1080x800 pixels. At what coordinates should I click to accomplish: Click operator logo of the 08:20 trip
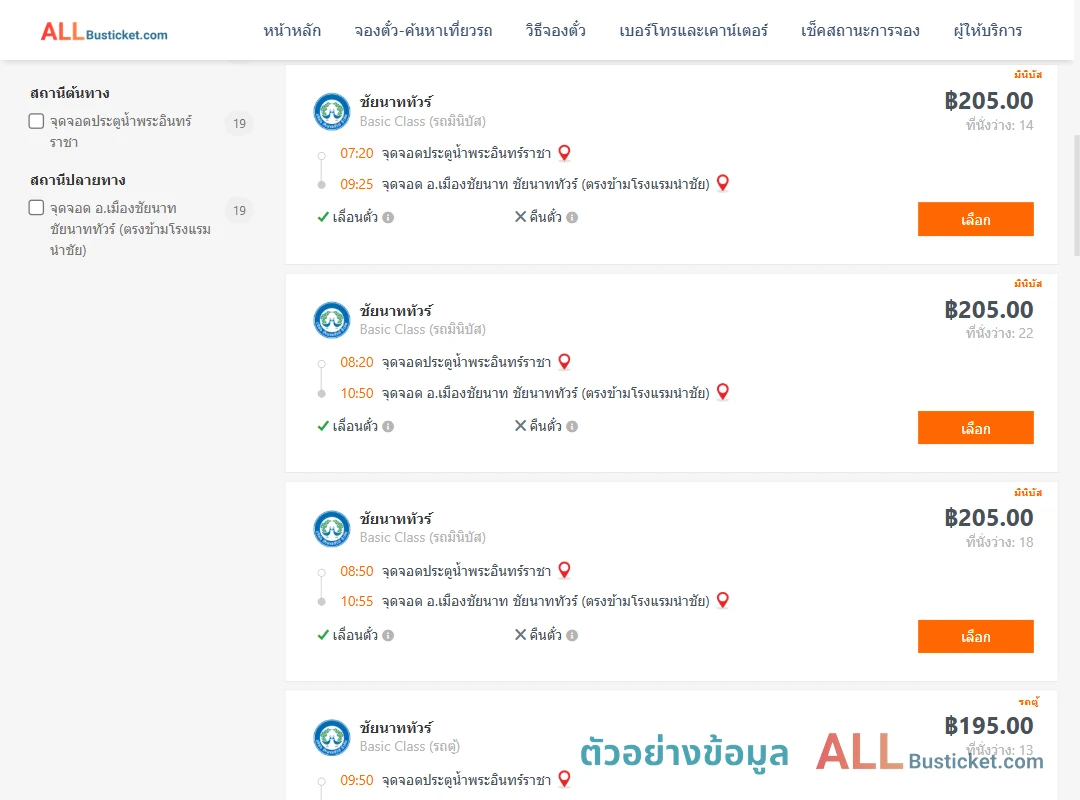click(x=331, y=320)
